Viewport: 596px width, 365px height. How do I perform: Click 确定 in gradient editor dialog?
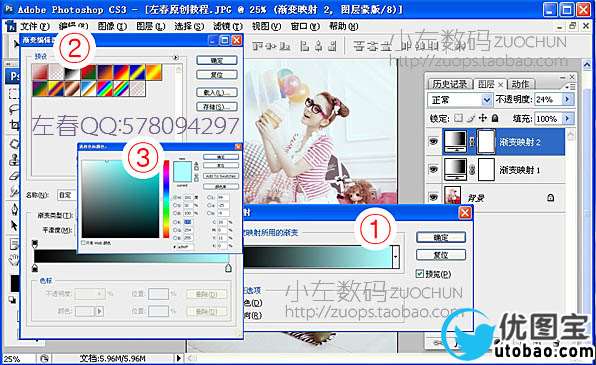pyautogui.click(x=217, y=60)
